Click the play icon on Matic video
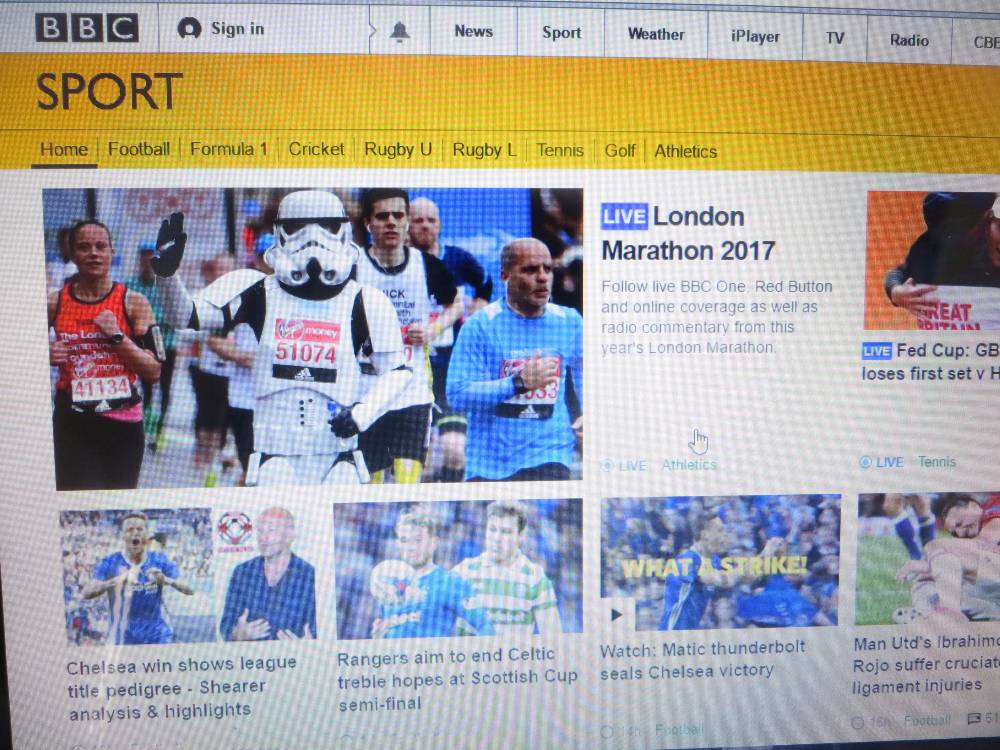Image resolution: width=1000 pixels, height=750 pixels. pos(617,614)
